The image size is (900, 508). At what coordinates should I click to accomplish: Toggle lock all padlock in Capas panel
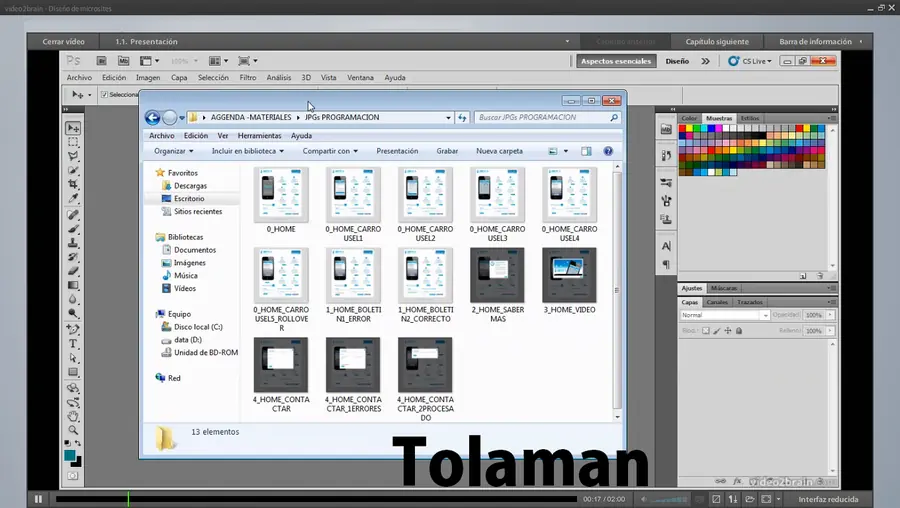click(x=739, y=331)
